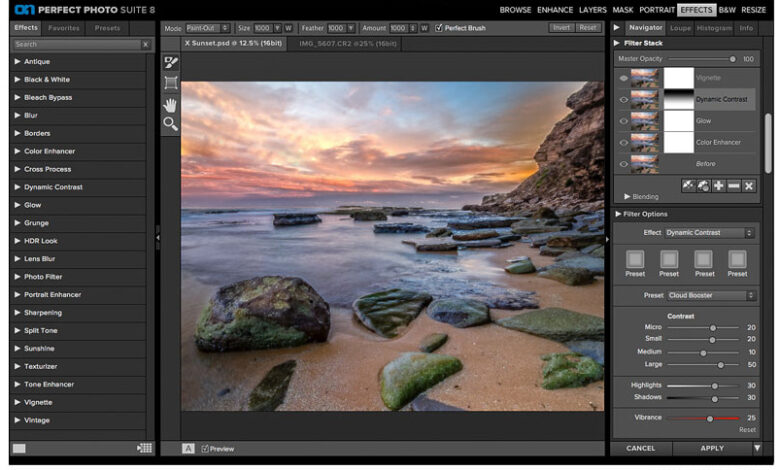Image resolution: width=780 pixels, height=470 pixels.
Task: Toggle visibility of the Glow layer
Action: pyautogui.click(x=624, y=121)
